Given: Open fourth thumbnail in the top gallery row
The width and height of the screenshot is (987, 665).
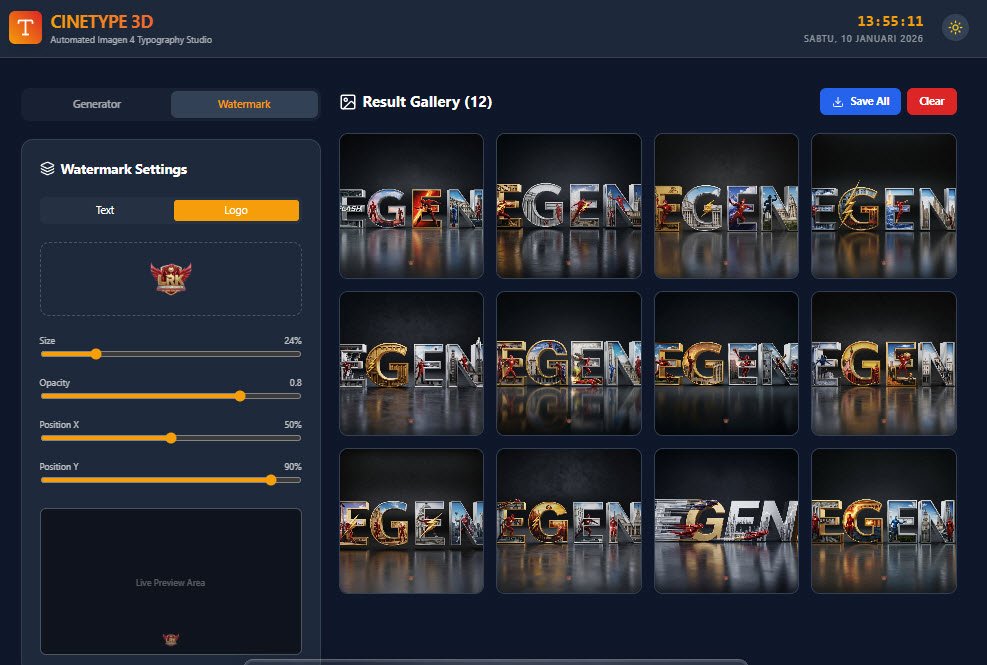Looking at the screenshot, I should click(x=884, y=206).
